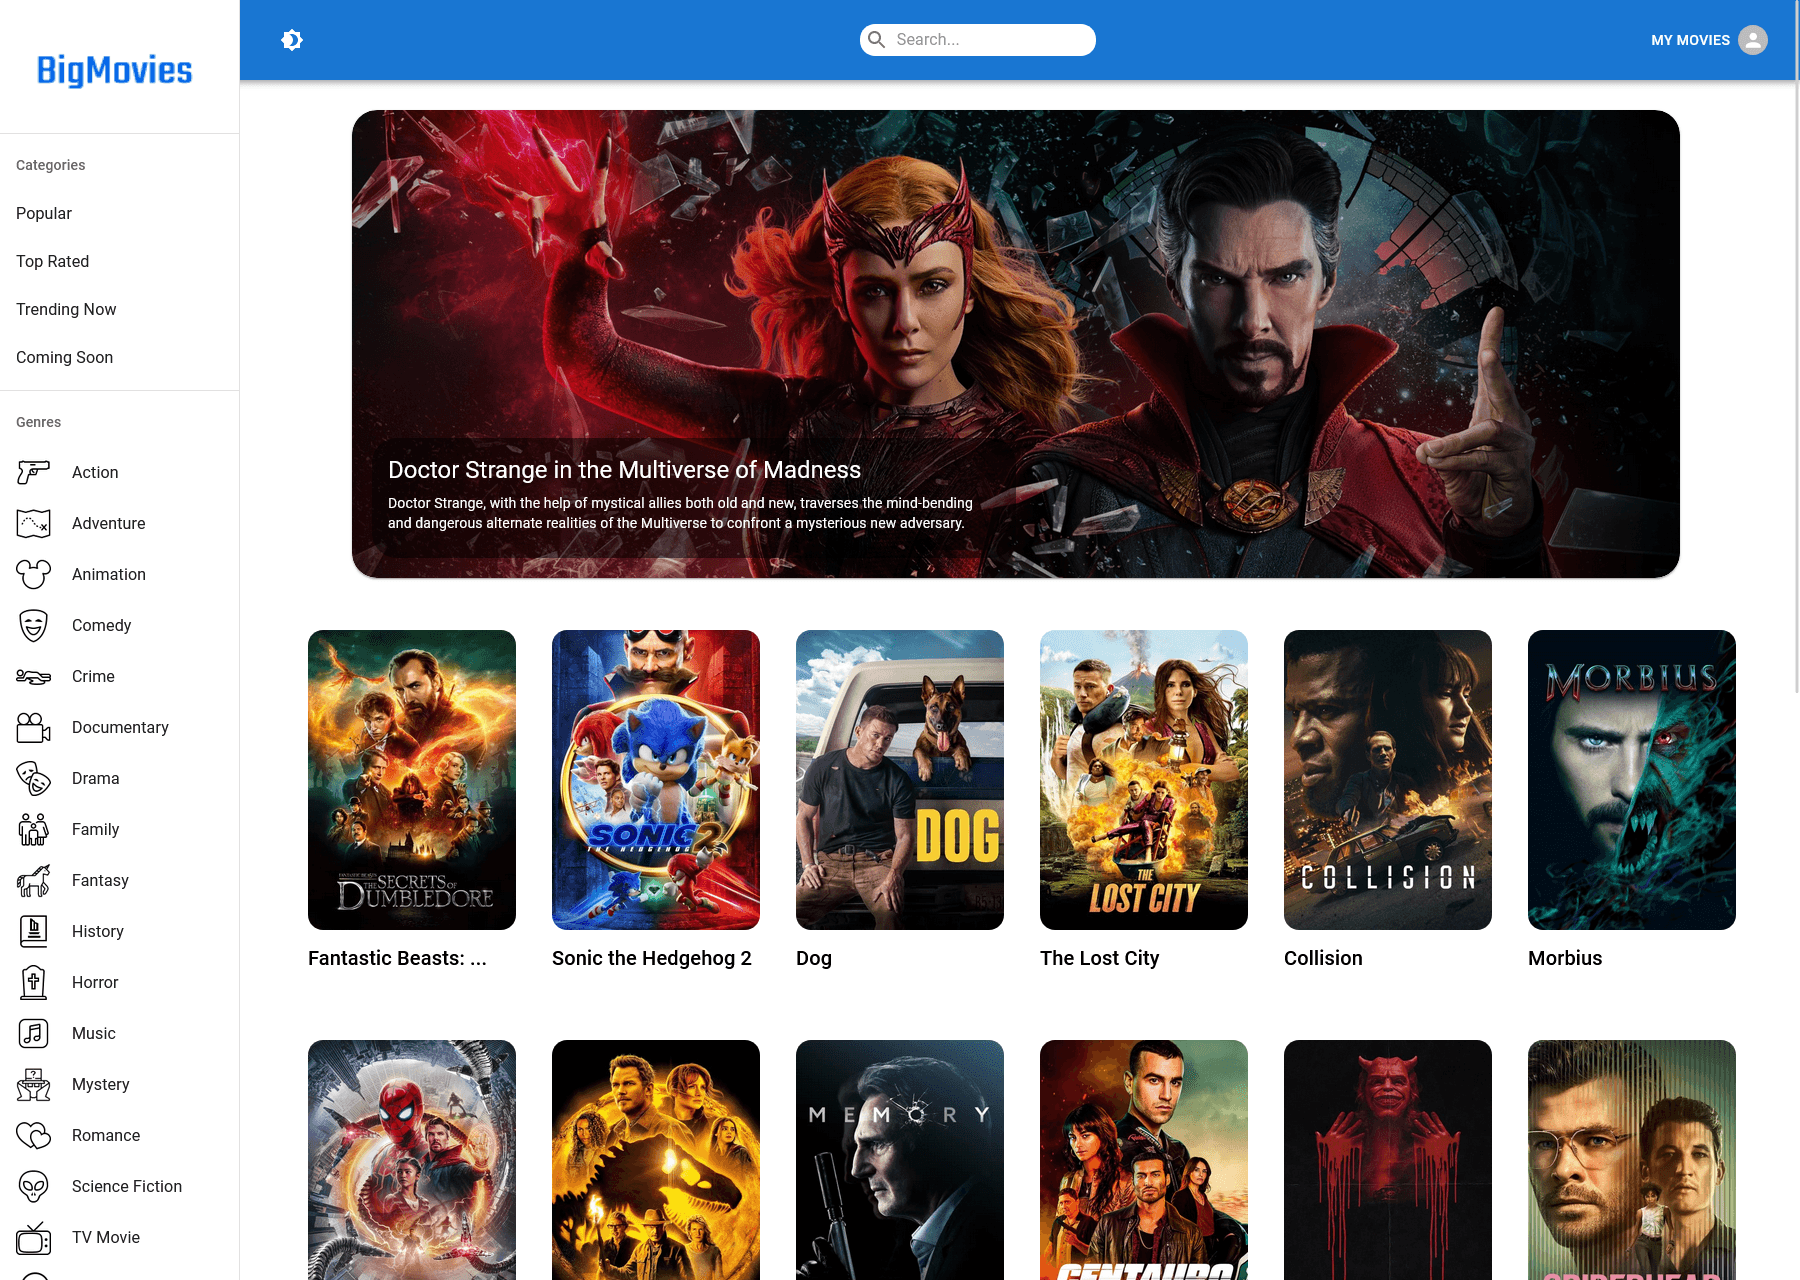Click the History book icon
The image size is (1800, 1280).
pyautogui.click(x=34, y=931)
